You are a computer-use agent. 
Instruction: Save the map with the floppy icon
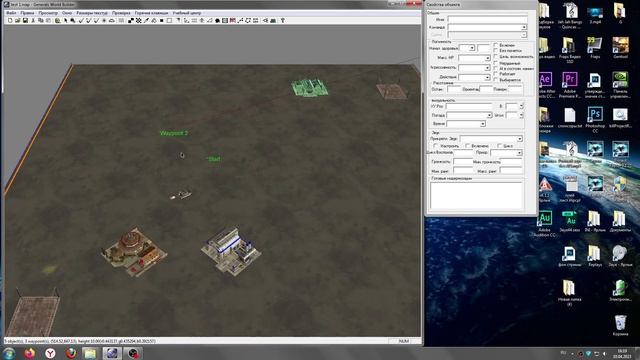click(25, 20)
